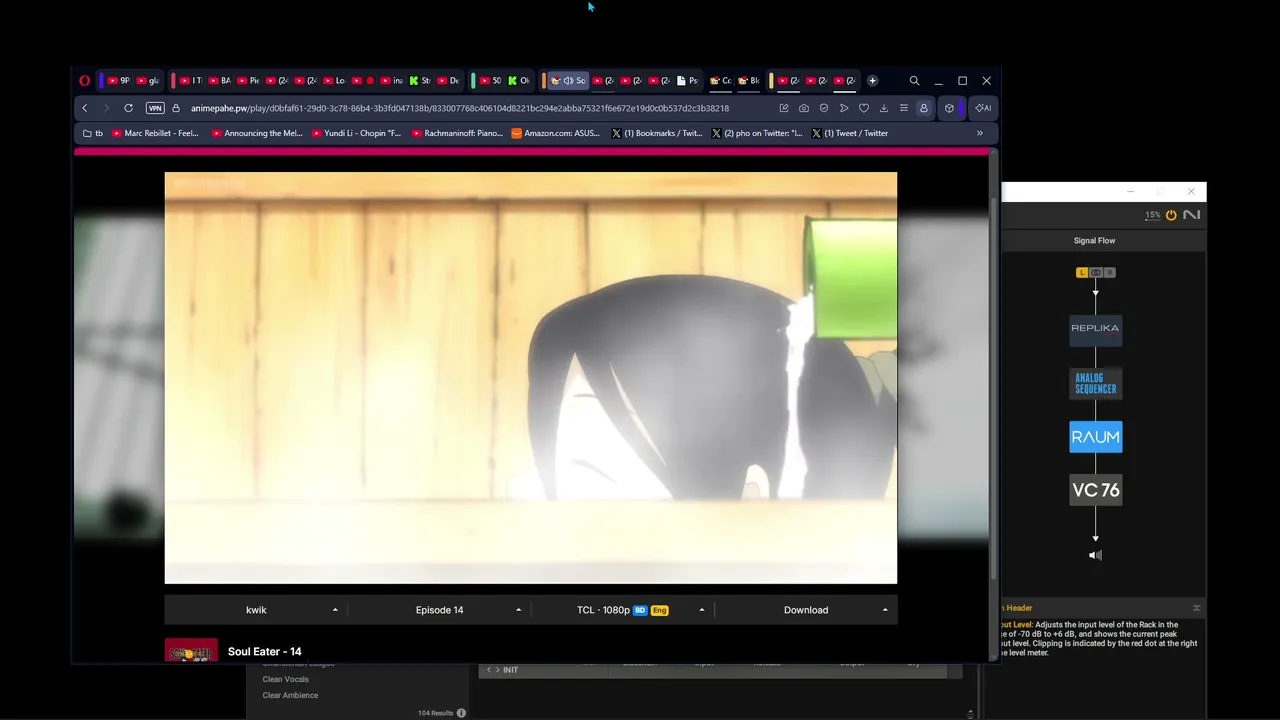Viewport: 1280px width, 720px height.
Task: Open browser downloads icon
Action: click(884, 108)
